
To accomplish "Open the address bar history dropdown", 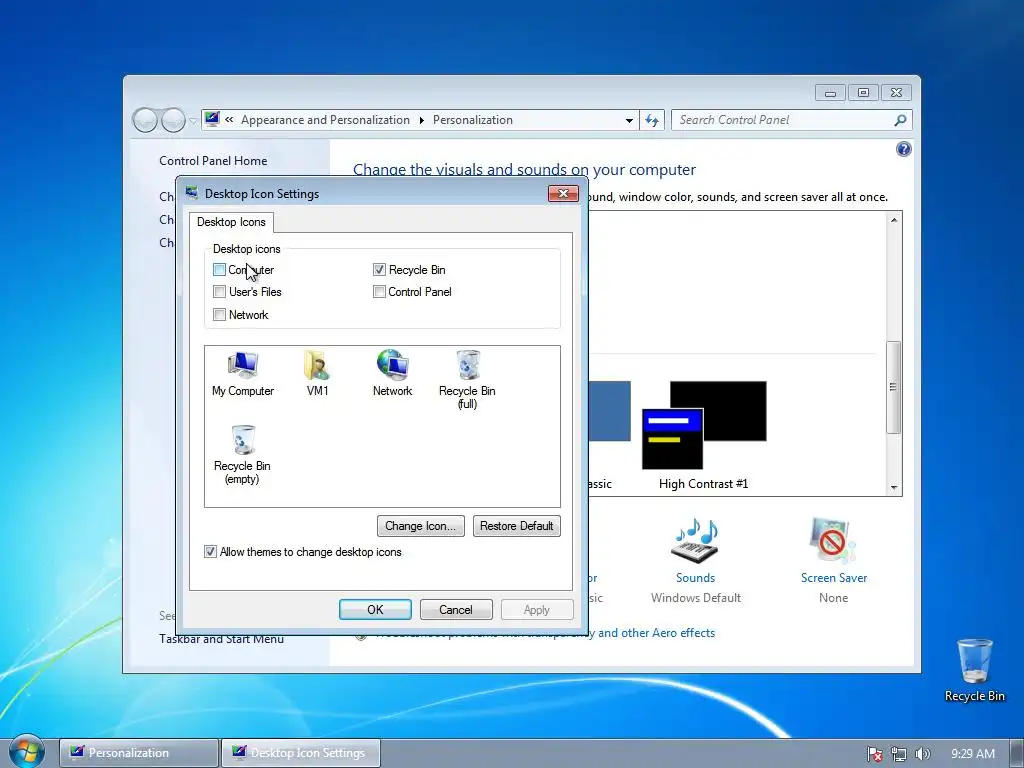I will click(629, 120).
